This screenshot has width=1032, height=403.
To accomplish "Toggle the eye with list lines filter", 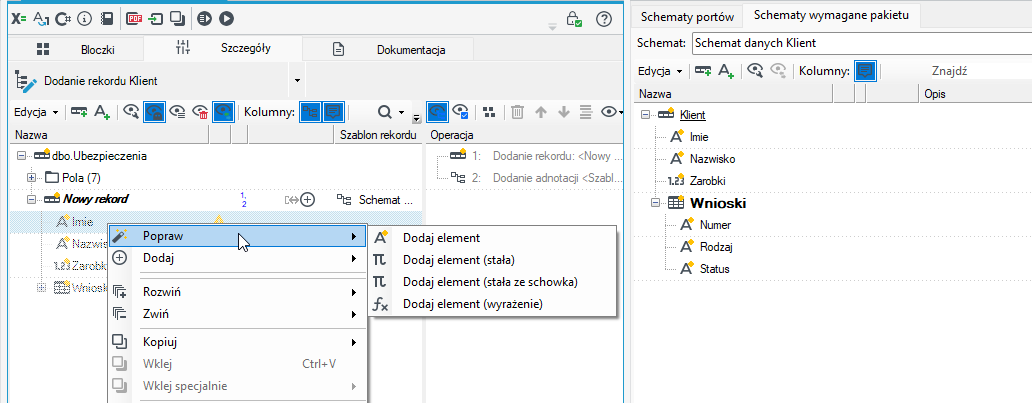I will click(x=177, y=112).
